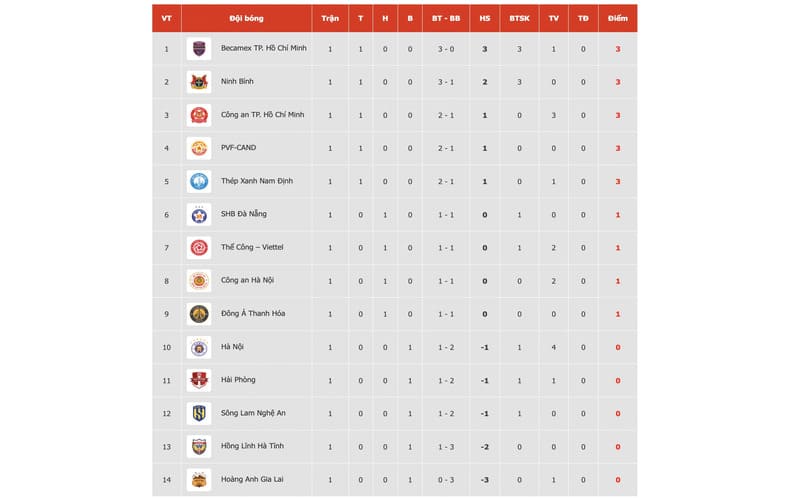Open the Hải Phòng team name
The height and width of the screenshot is (500, 800).
coord(239,380)
